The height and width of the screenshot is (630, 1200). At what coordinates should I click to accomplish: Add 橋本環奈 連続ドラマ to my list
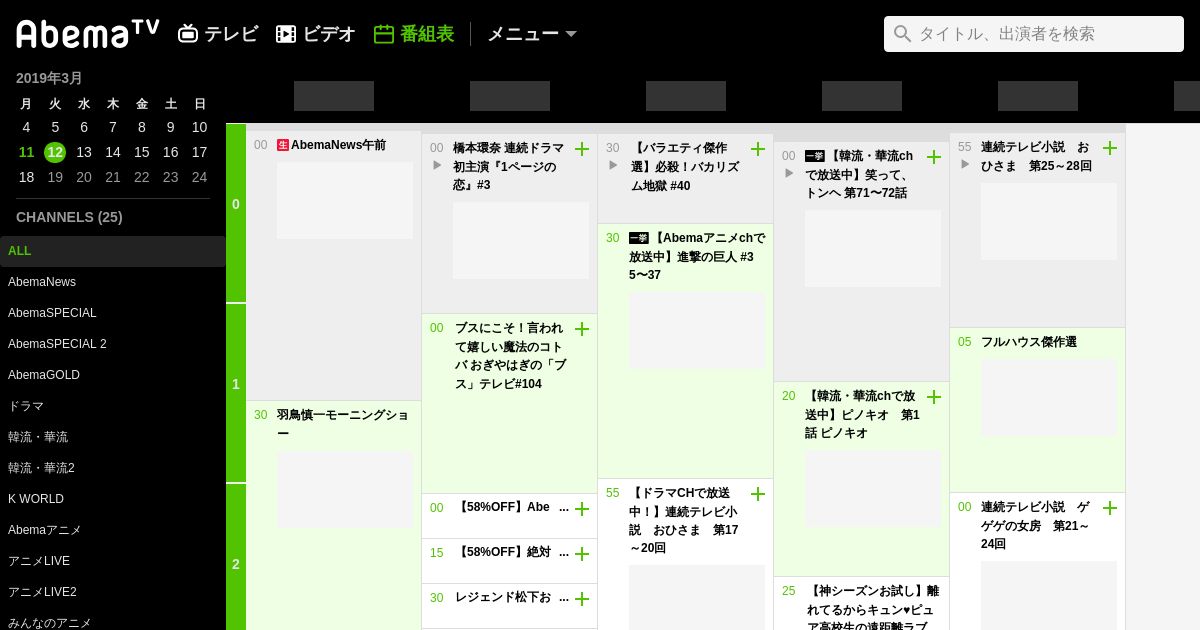582,149
